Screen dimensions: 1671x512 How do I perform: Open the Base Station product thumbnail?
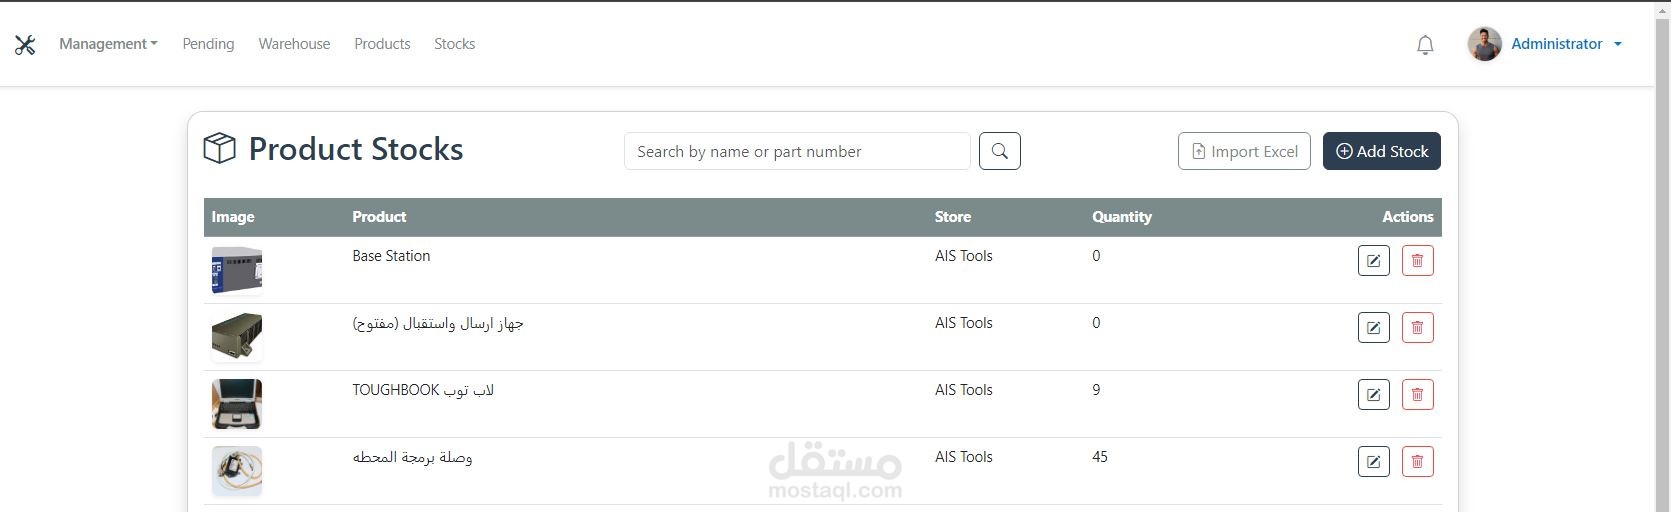(237, 270)
